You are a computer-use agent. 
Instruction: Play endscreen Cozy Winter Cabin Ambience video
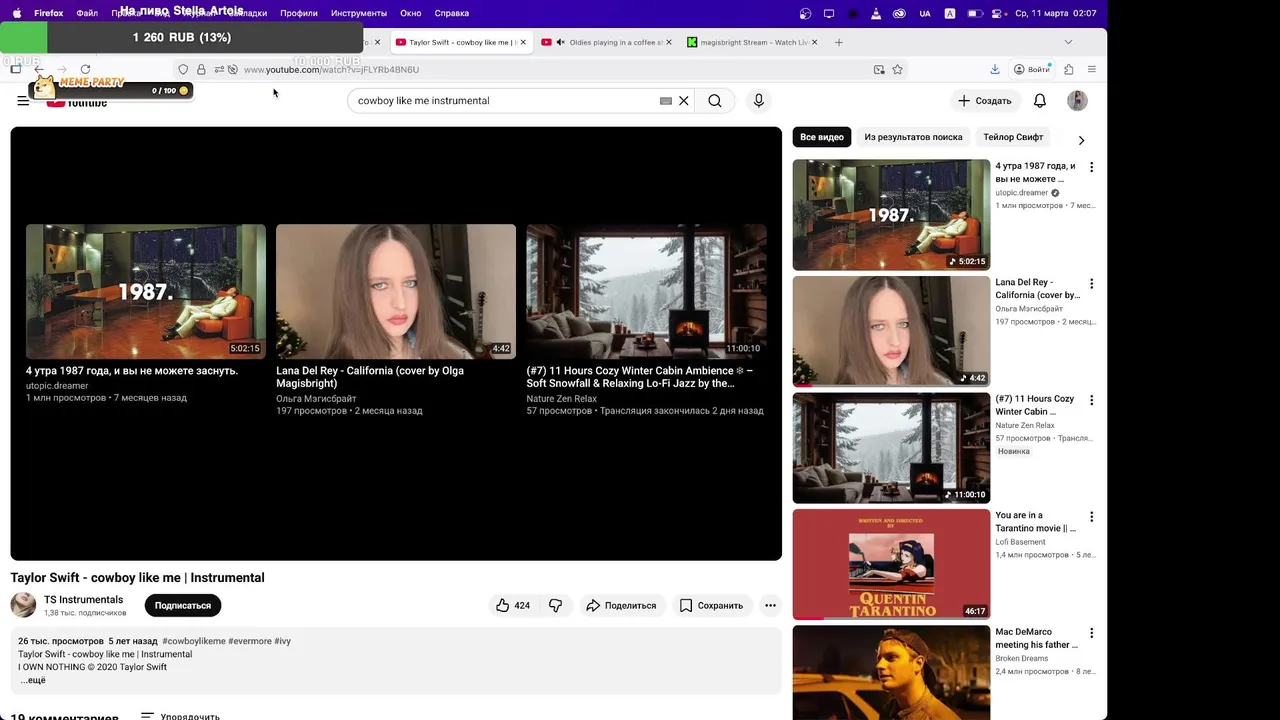point(647,291)
